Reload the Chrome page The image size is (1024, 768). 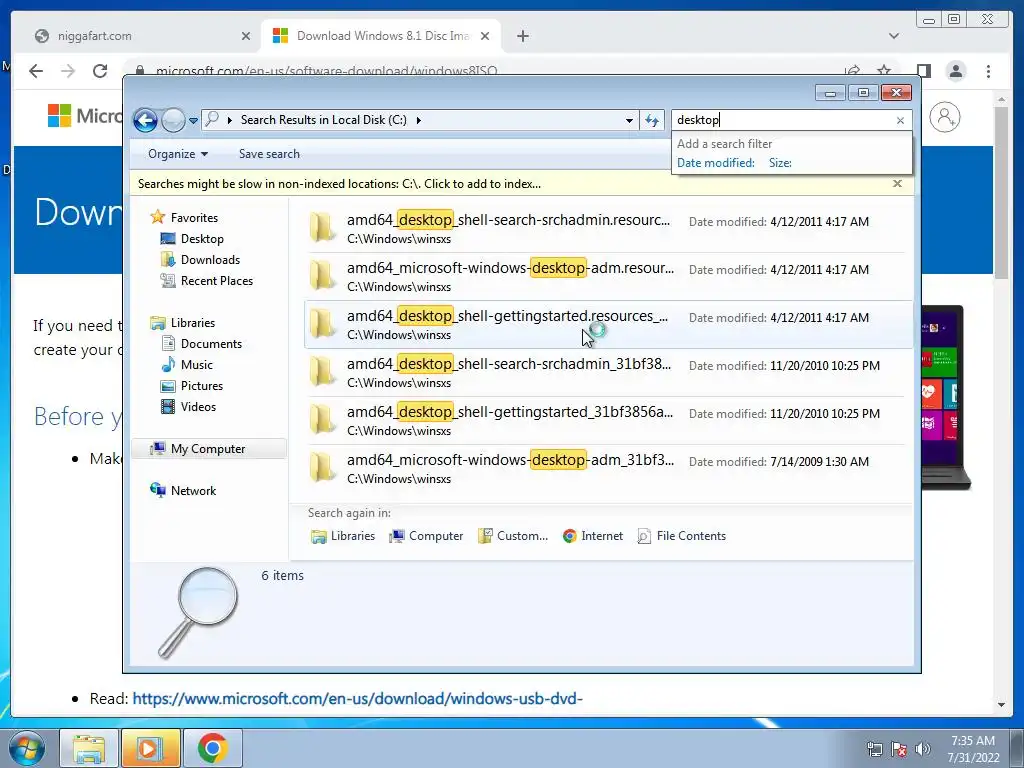[100, 71]
